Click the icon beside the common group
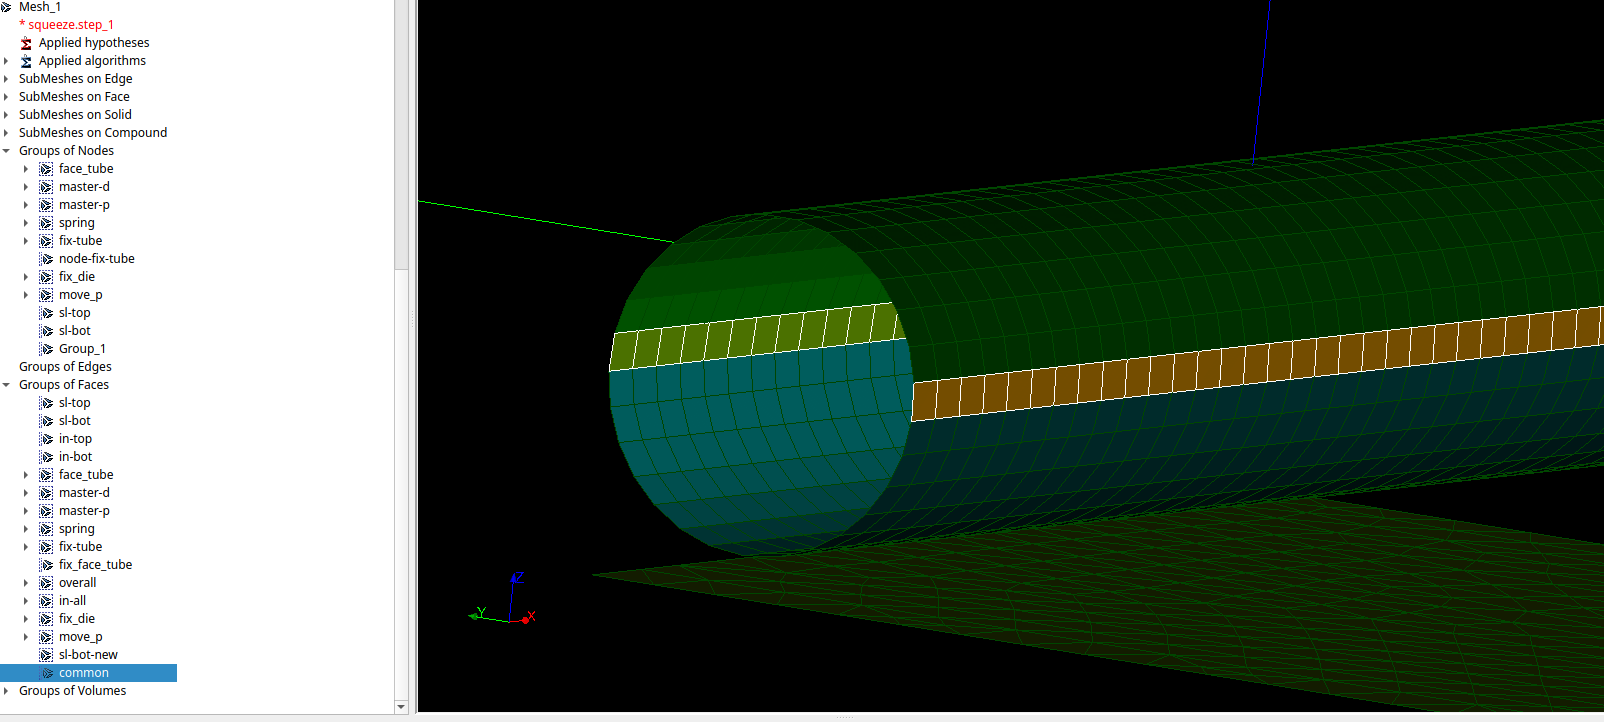1604x722 pixels. coord(46,673)
